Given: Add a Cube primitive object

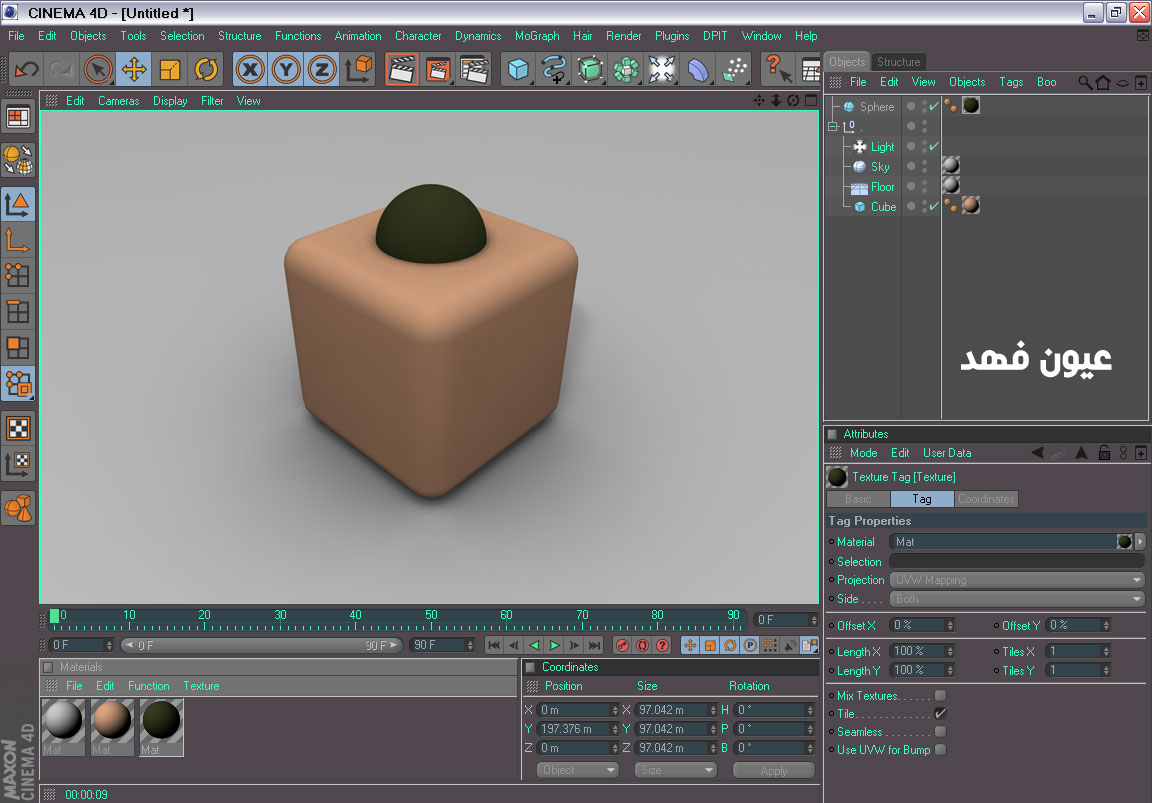Looking at the screenshot, I should pyautogui.click(x=518, y=70).
